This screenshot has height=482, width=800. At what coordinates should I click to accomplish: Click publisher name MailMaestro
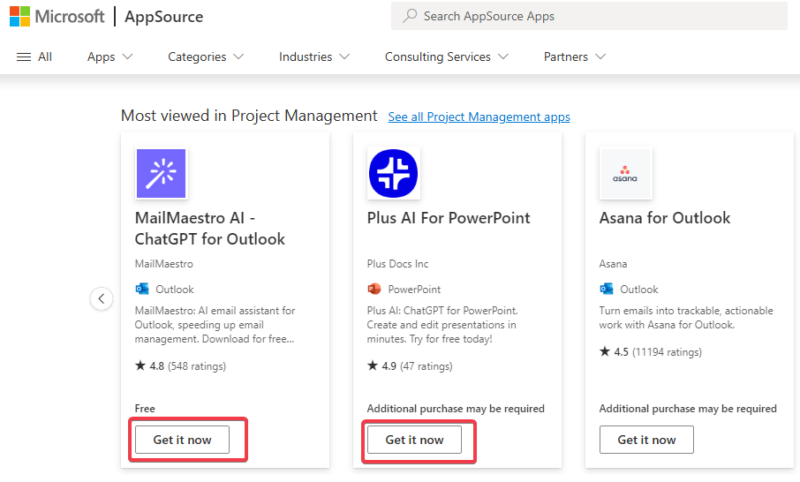point(164,264)
